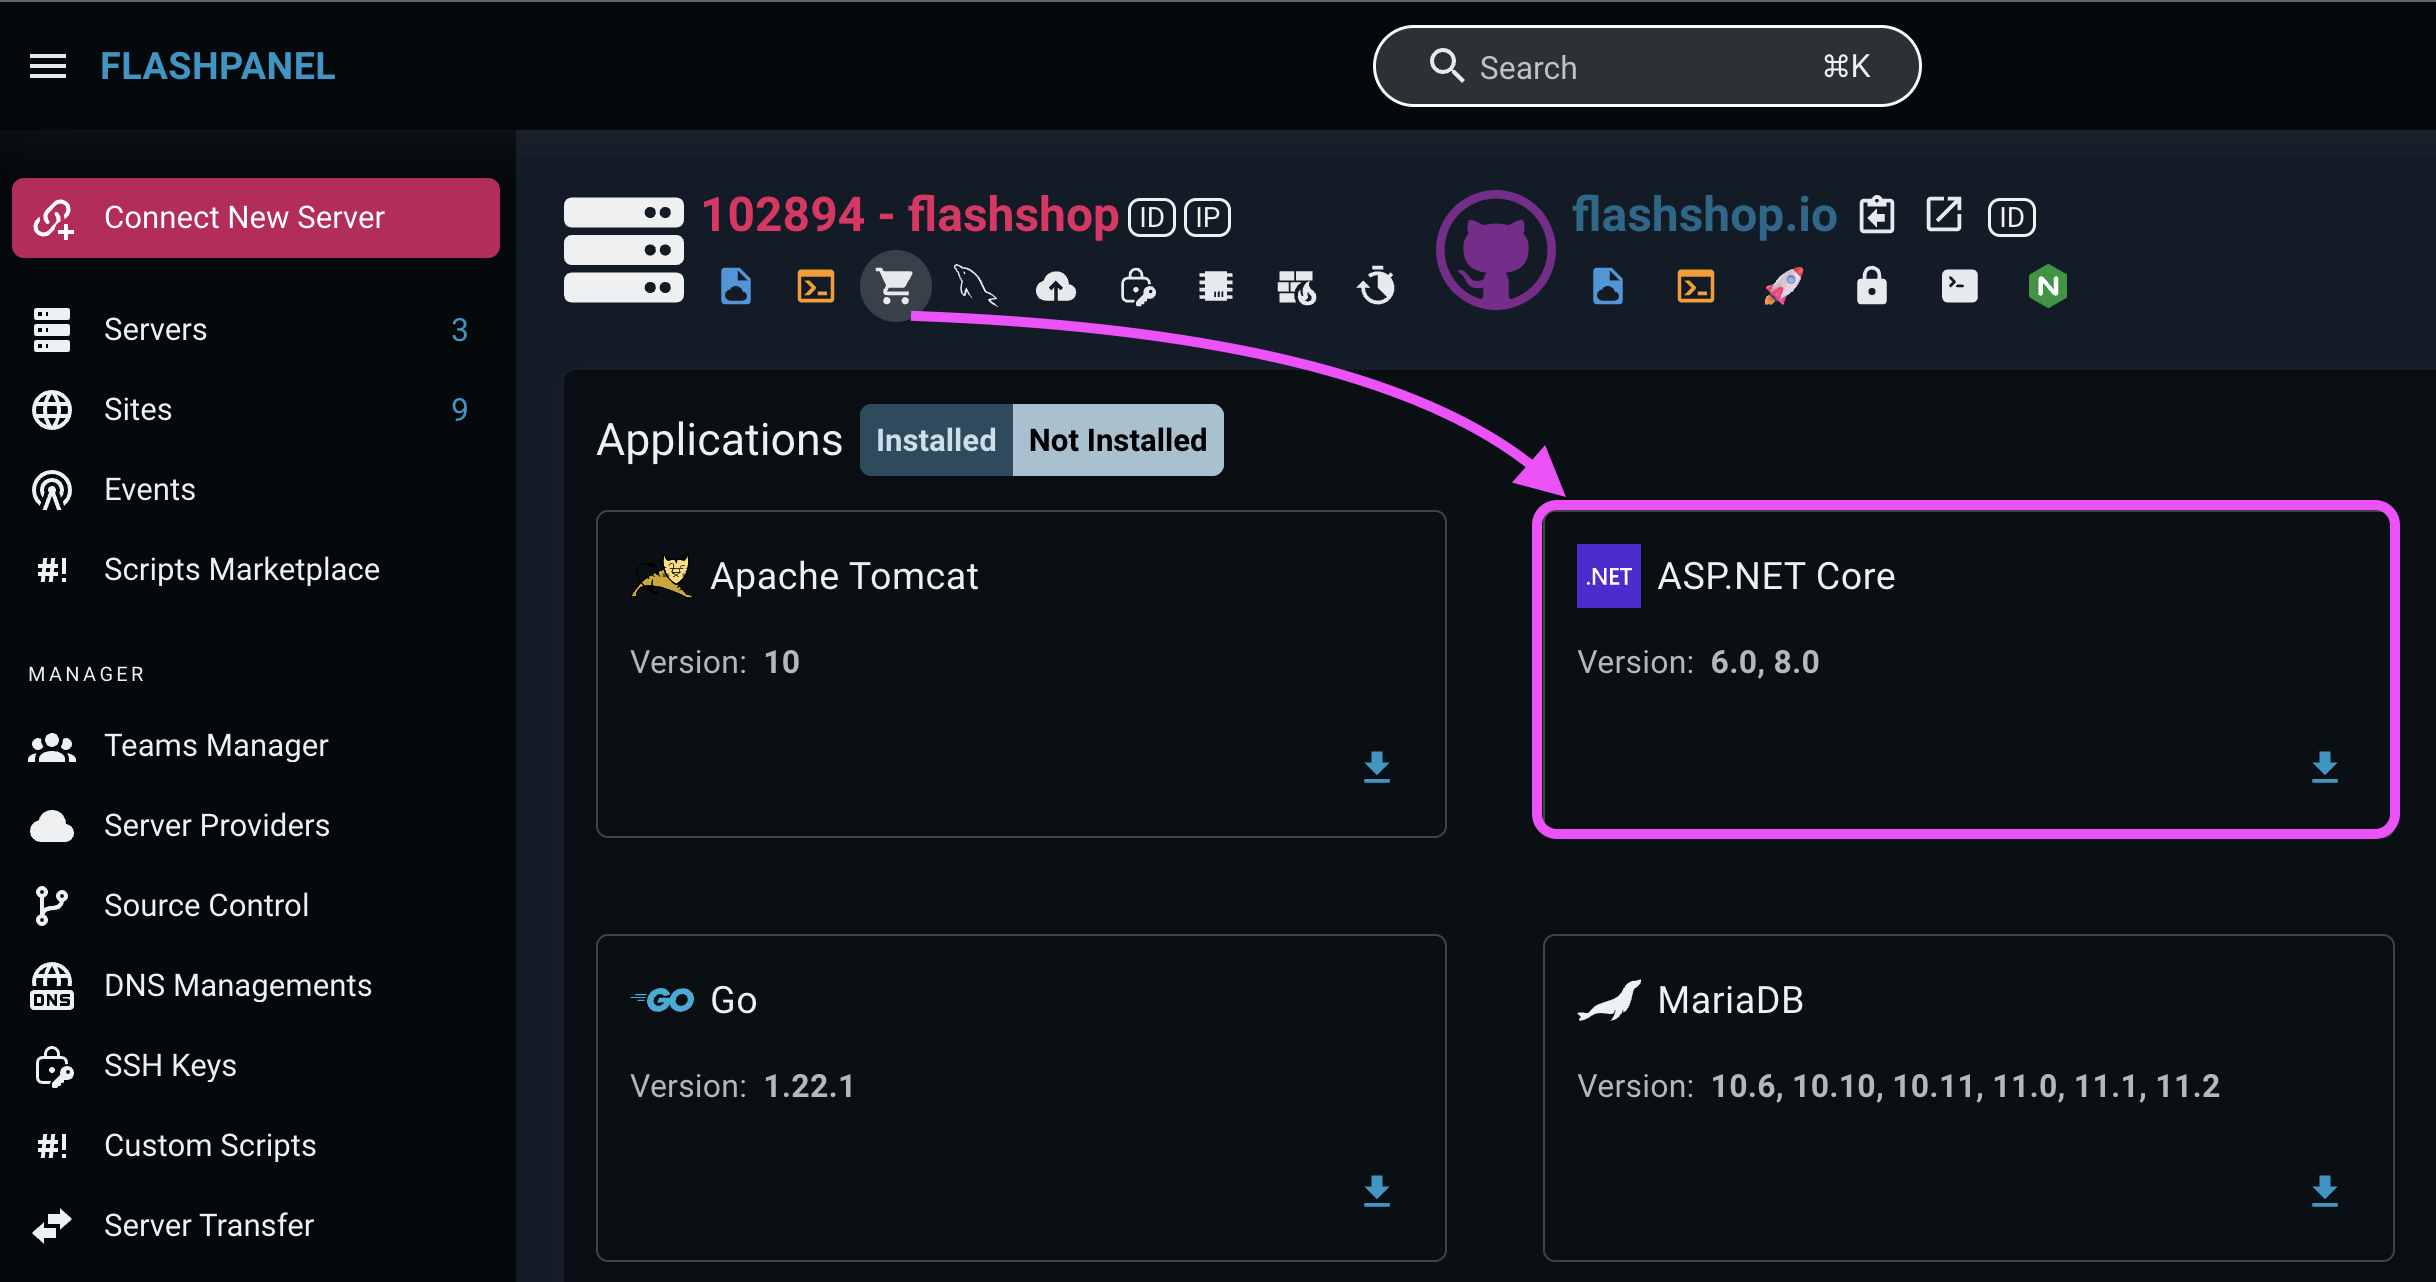Open the hamburger menu beside FLASHPANEL
Viewport: 2436px width, 1282px height.
click(47, 65)
